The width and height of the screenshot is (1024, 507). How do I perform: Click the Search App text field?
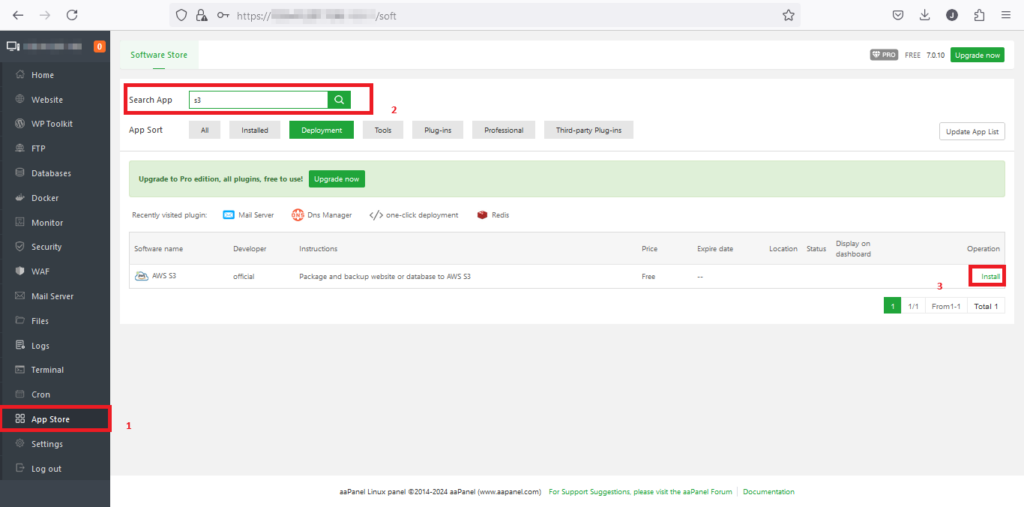click(x=258, y=100)
